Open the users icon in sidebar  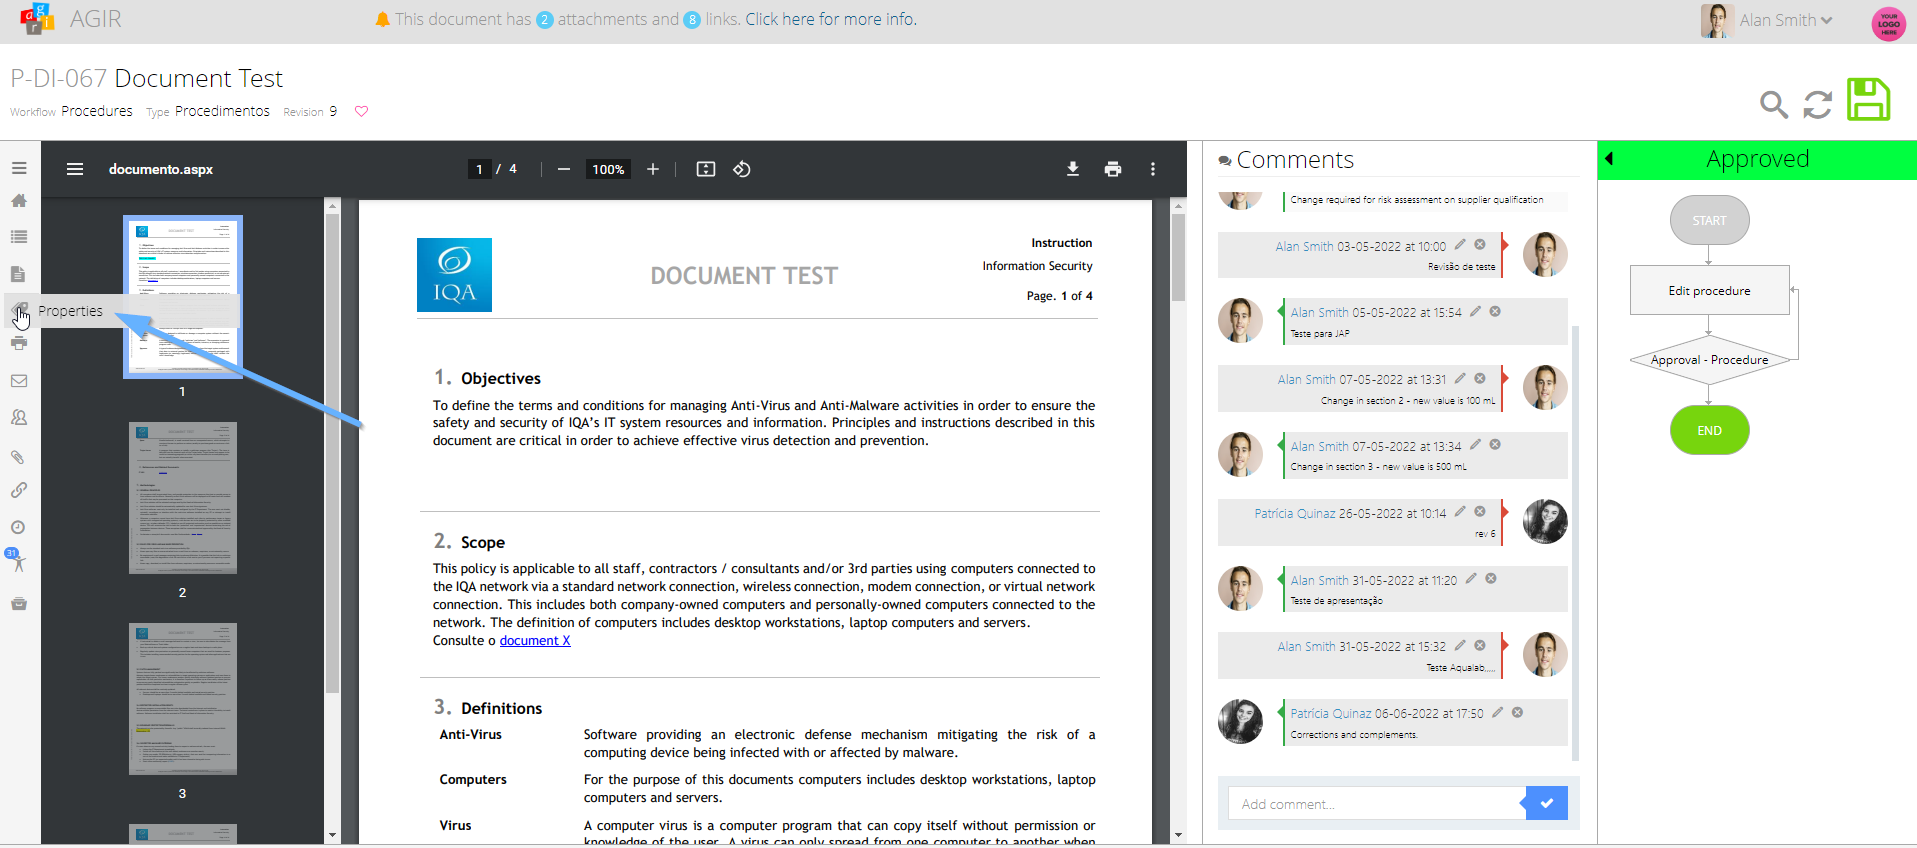pos(19,418)
